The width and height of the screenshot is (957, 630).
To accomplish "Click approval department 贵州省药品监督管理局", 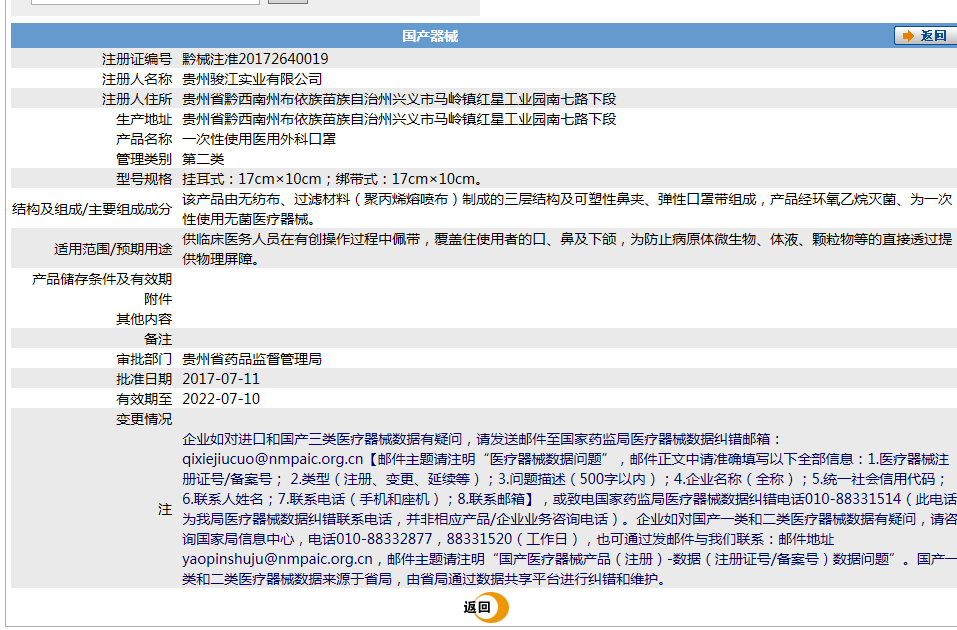I will click(255, 359).
